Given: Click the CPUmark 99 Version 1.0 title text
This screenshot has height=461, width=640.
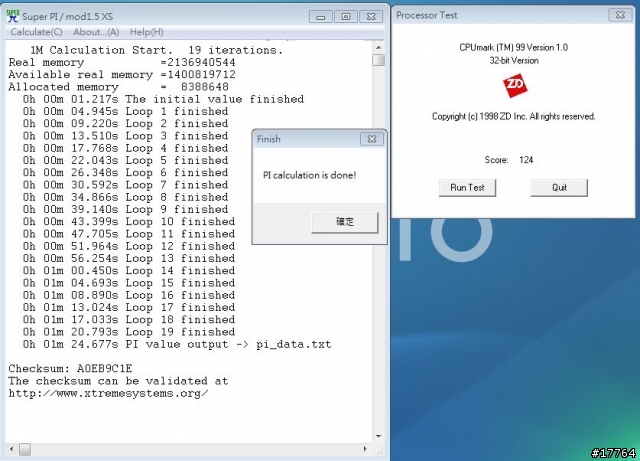Looking at the screenshot, I should coord(513,47).
